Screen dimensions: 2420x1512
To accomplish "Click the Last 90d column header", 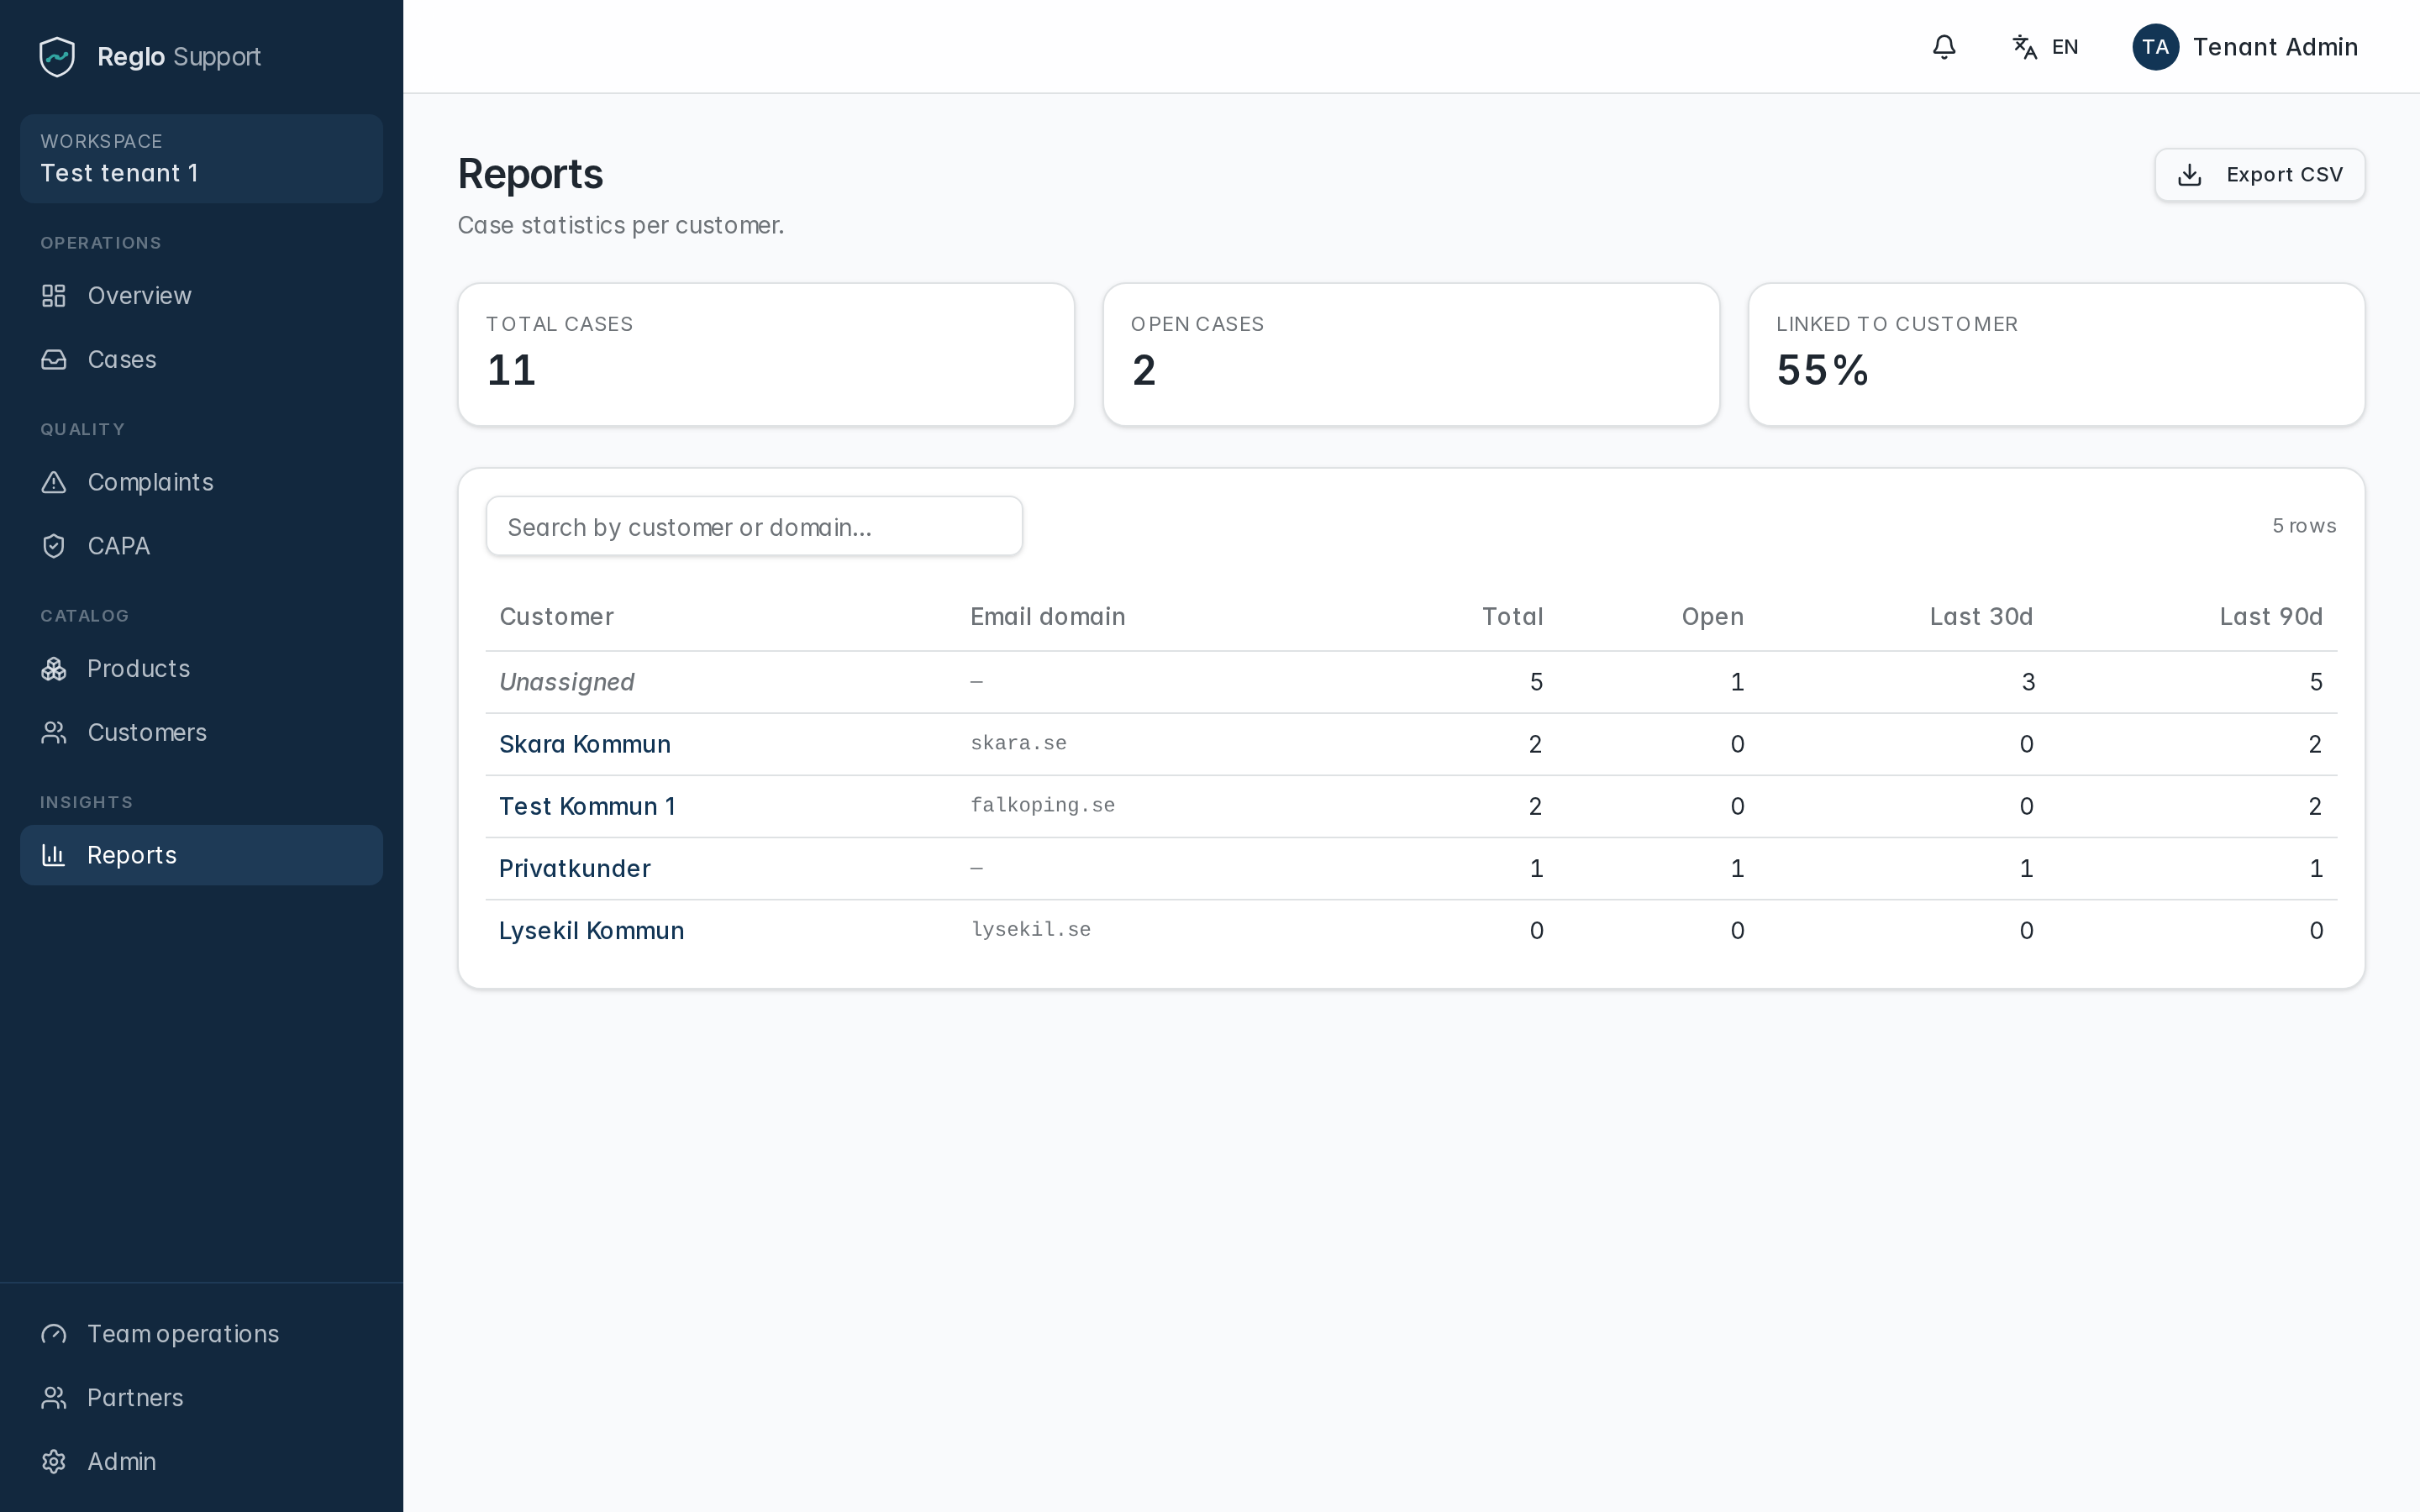I will pos(2271,617).
